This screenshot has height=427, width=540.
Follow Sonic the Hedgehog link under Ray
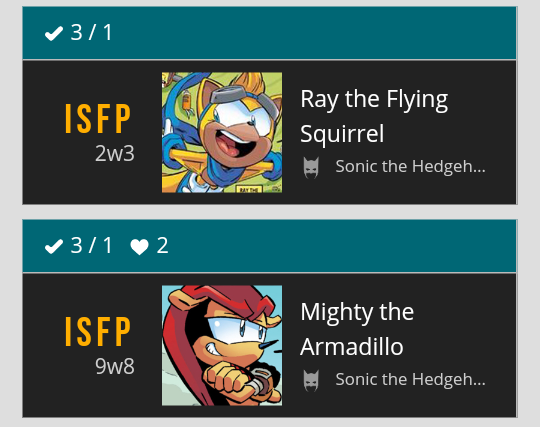411,166
